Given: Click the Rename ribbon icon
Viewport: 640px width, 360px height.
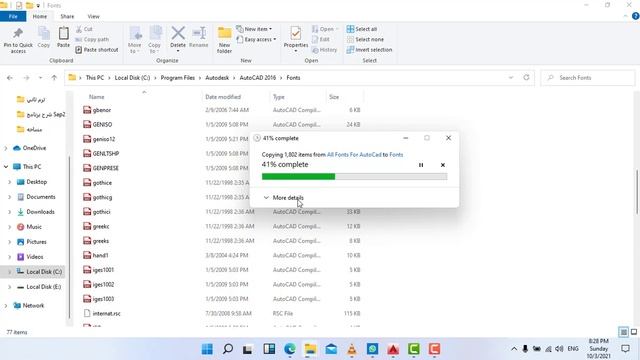Looking at the screenshot, I should click(199, 38).
